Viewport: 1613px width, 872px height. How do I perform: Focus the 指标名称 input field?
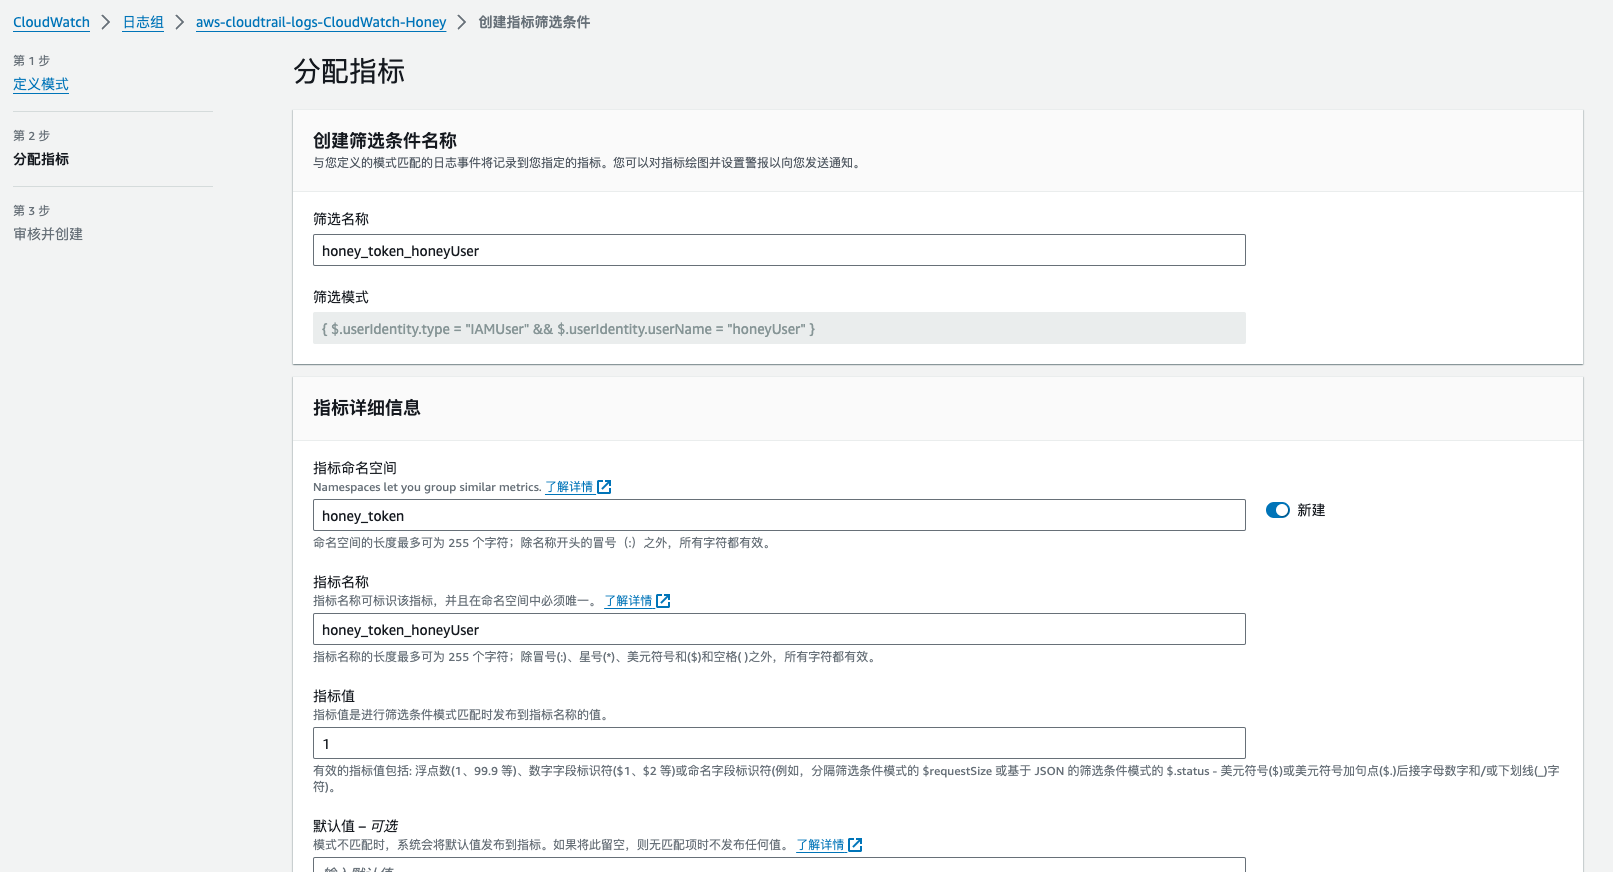(x=779, y=629)
